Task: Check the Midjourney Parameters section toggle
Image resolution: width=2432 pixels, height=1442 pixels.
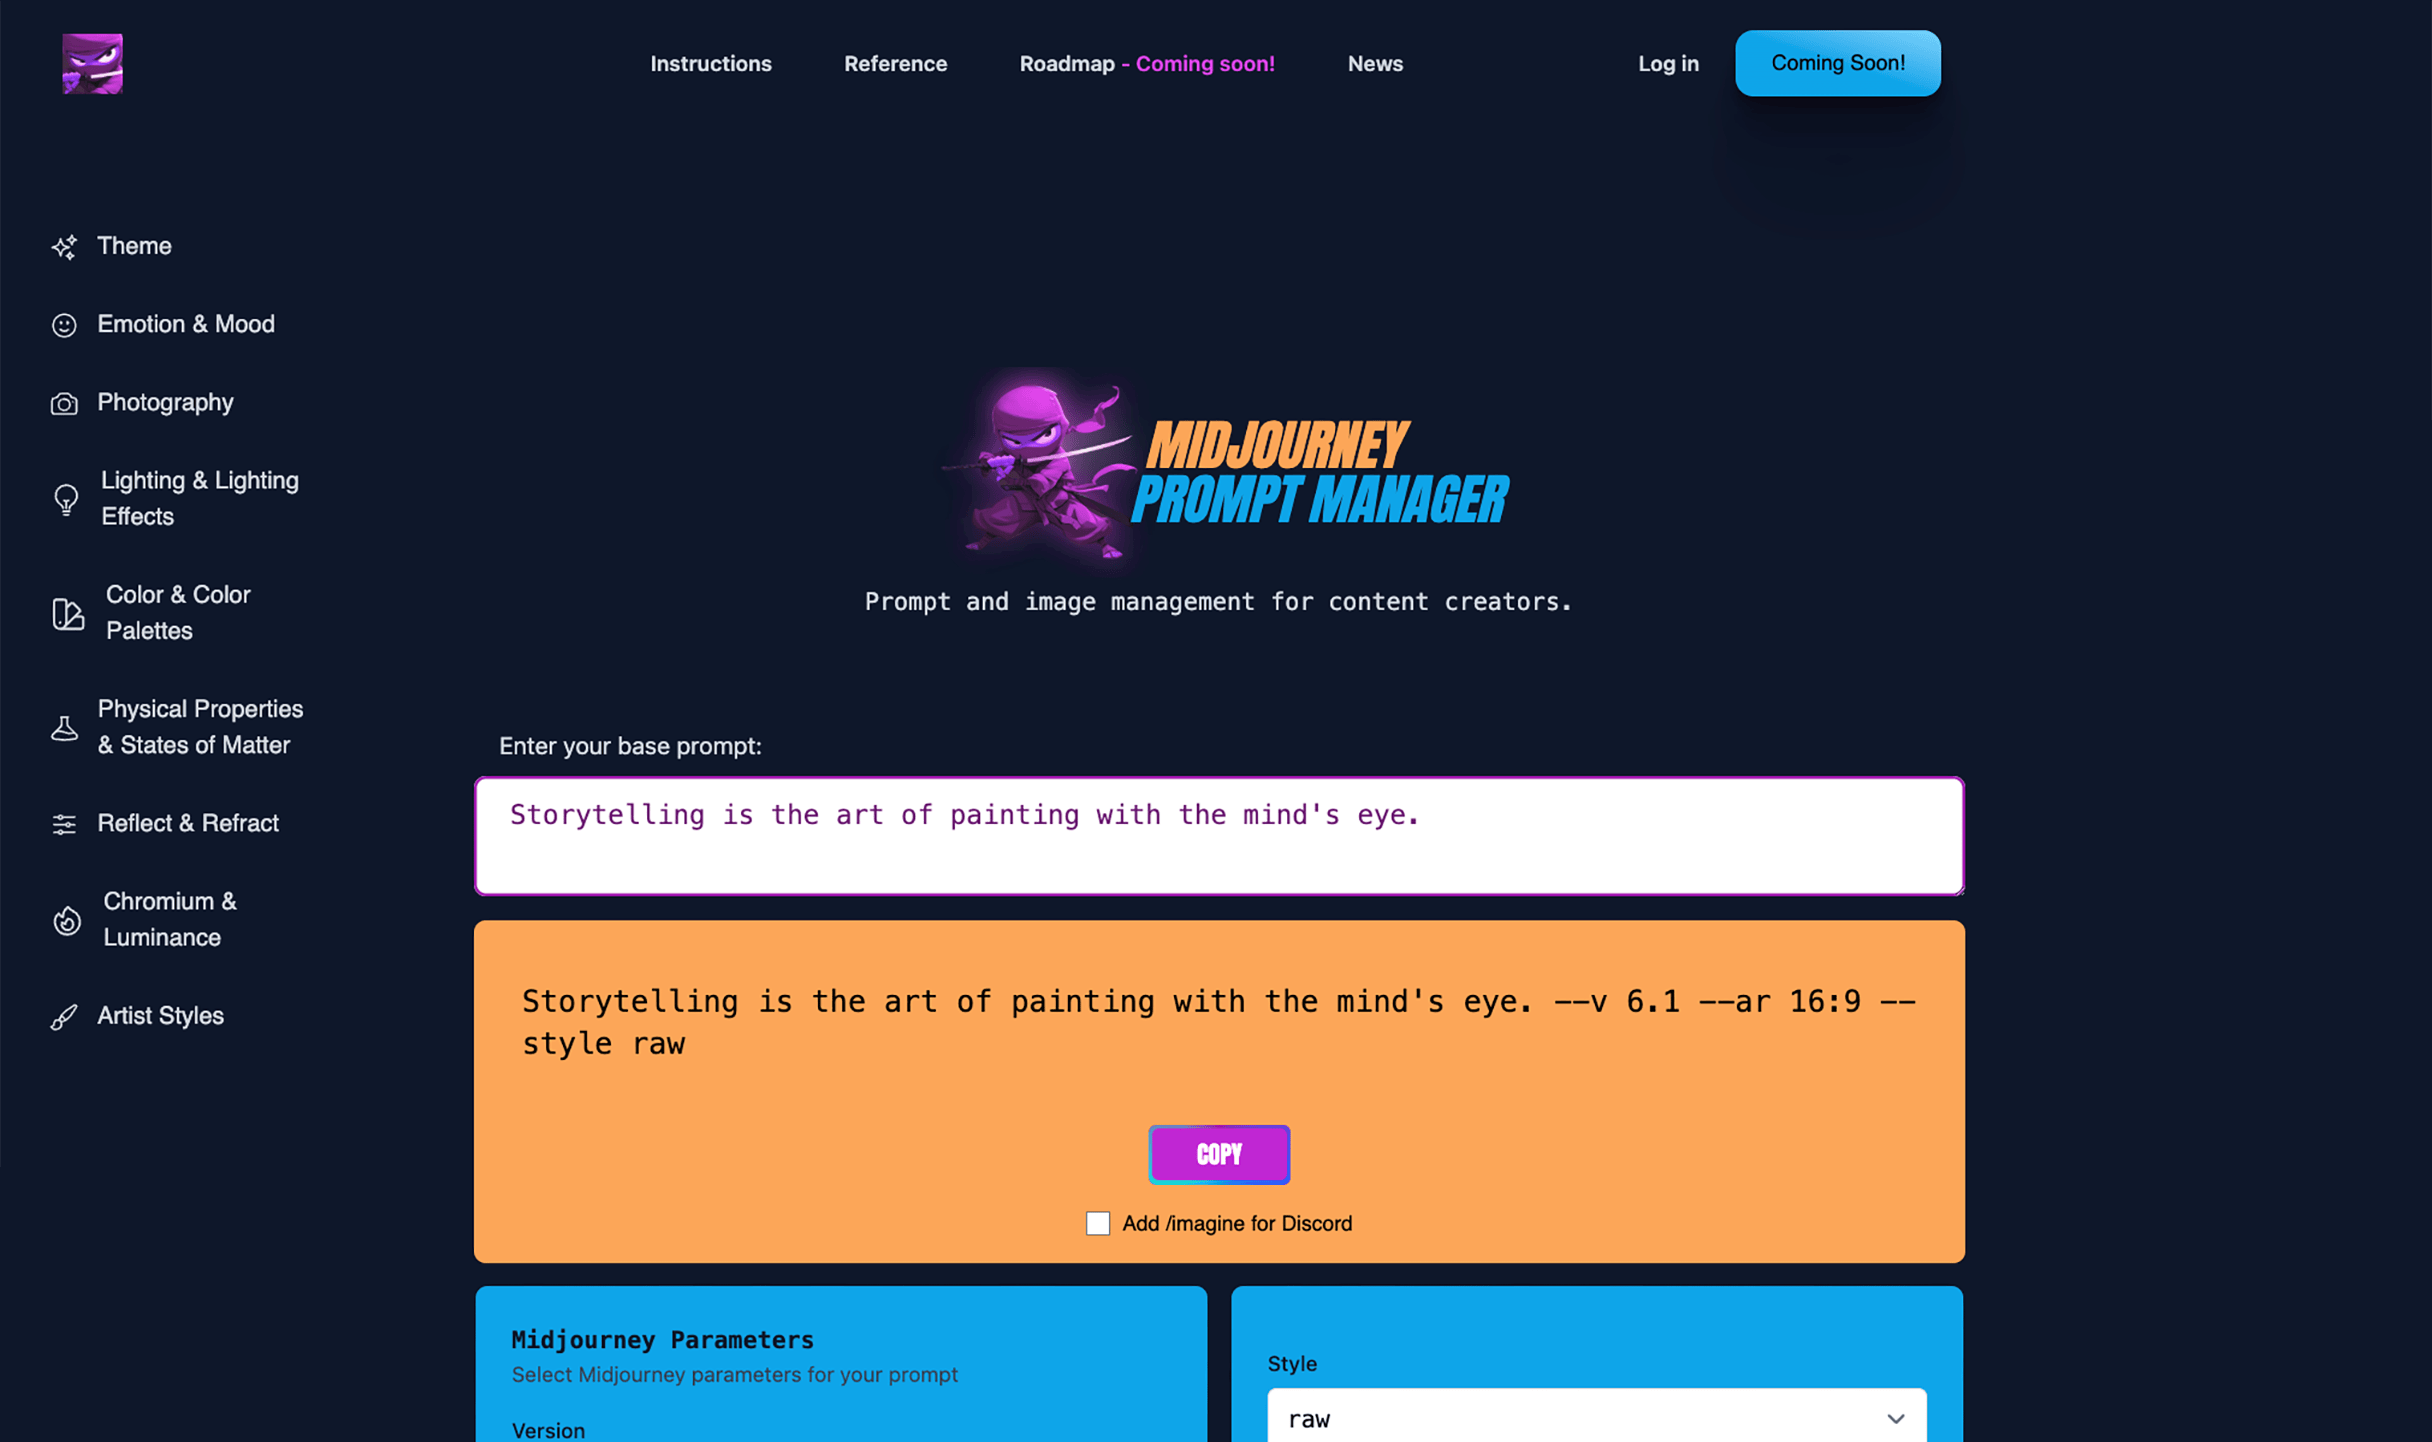Action: [x=664, y=1339]
